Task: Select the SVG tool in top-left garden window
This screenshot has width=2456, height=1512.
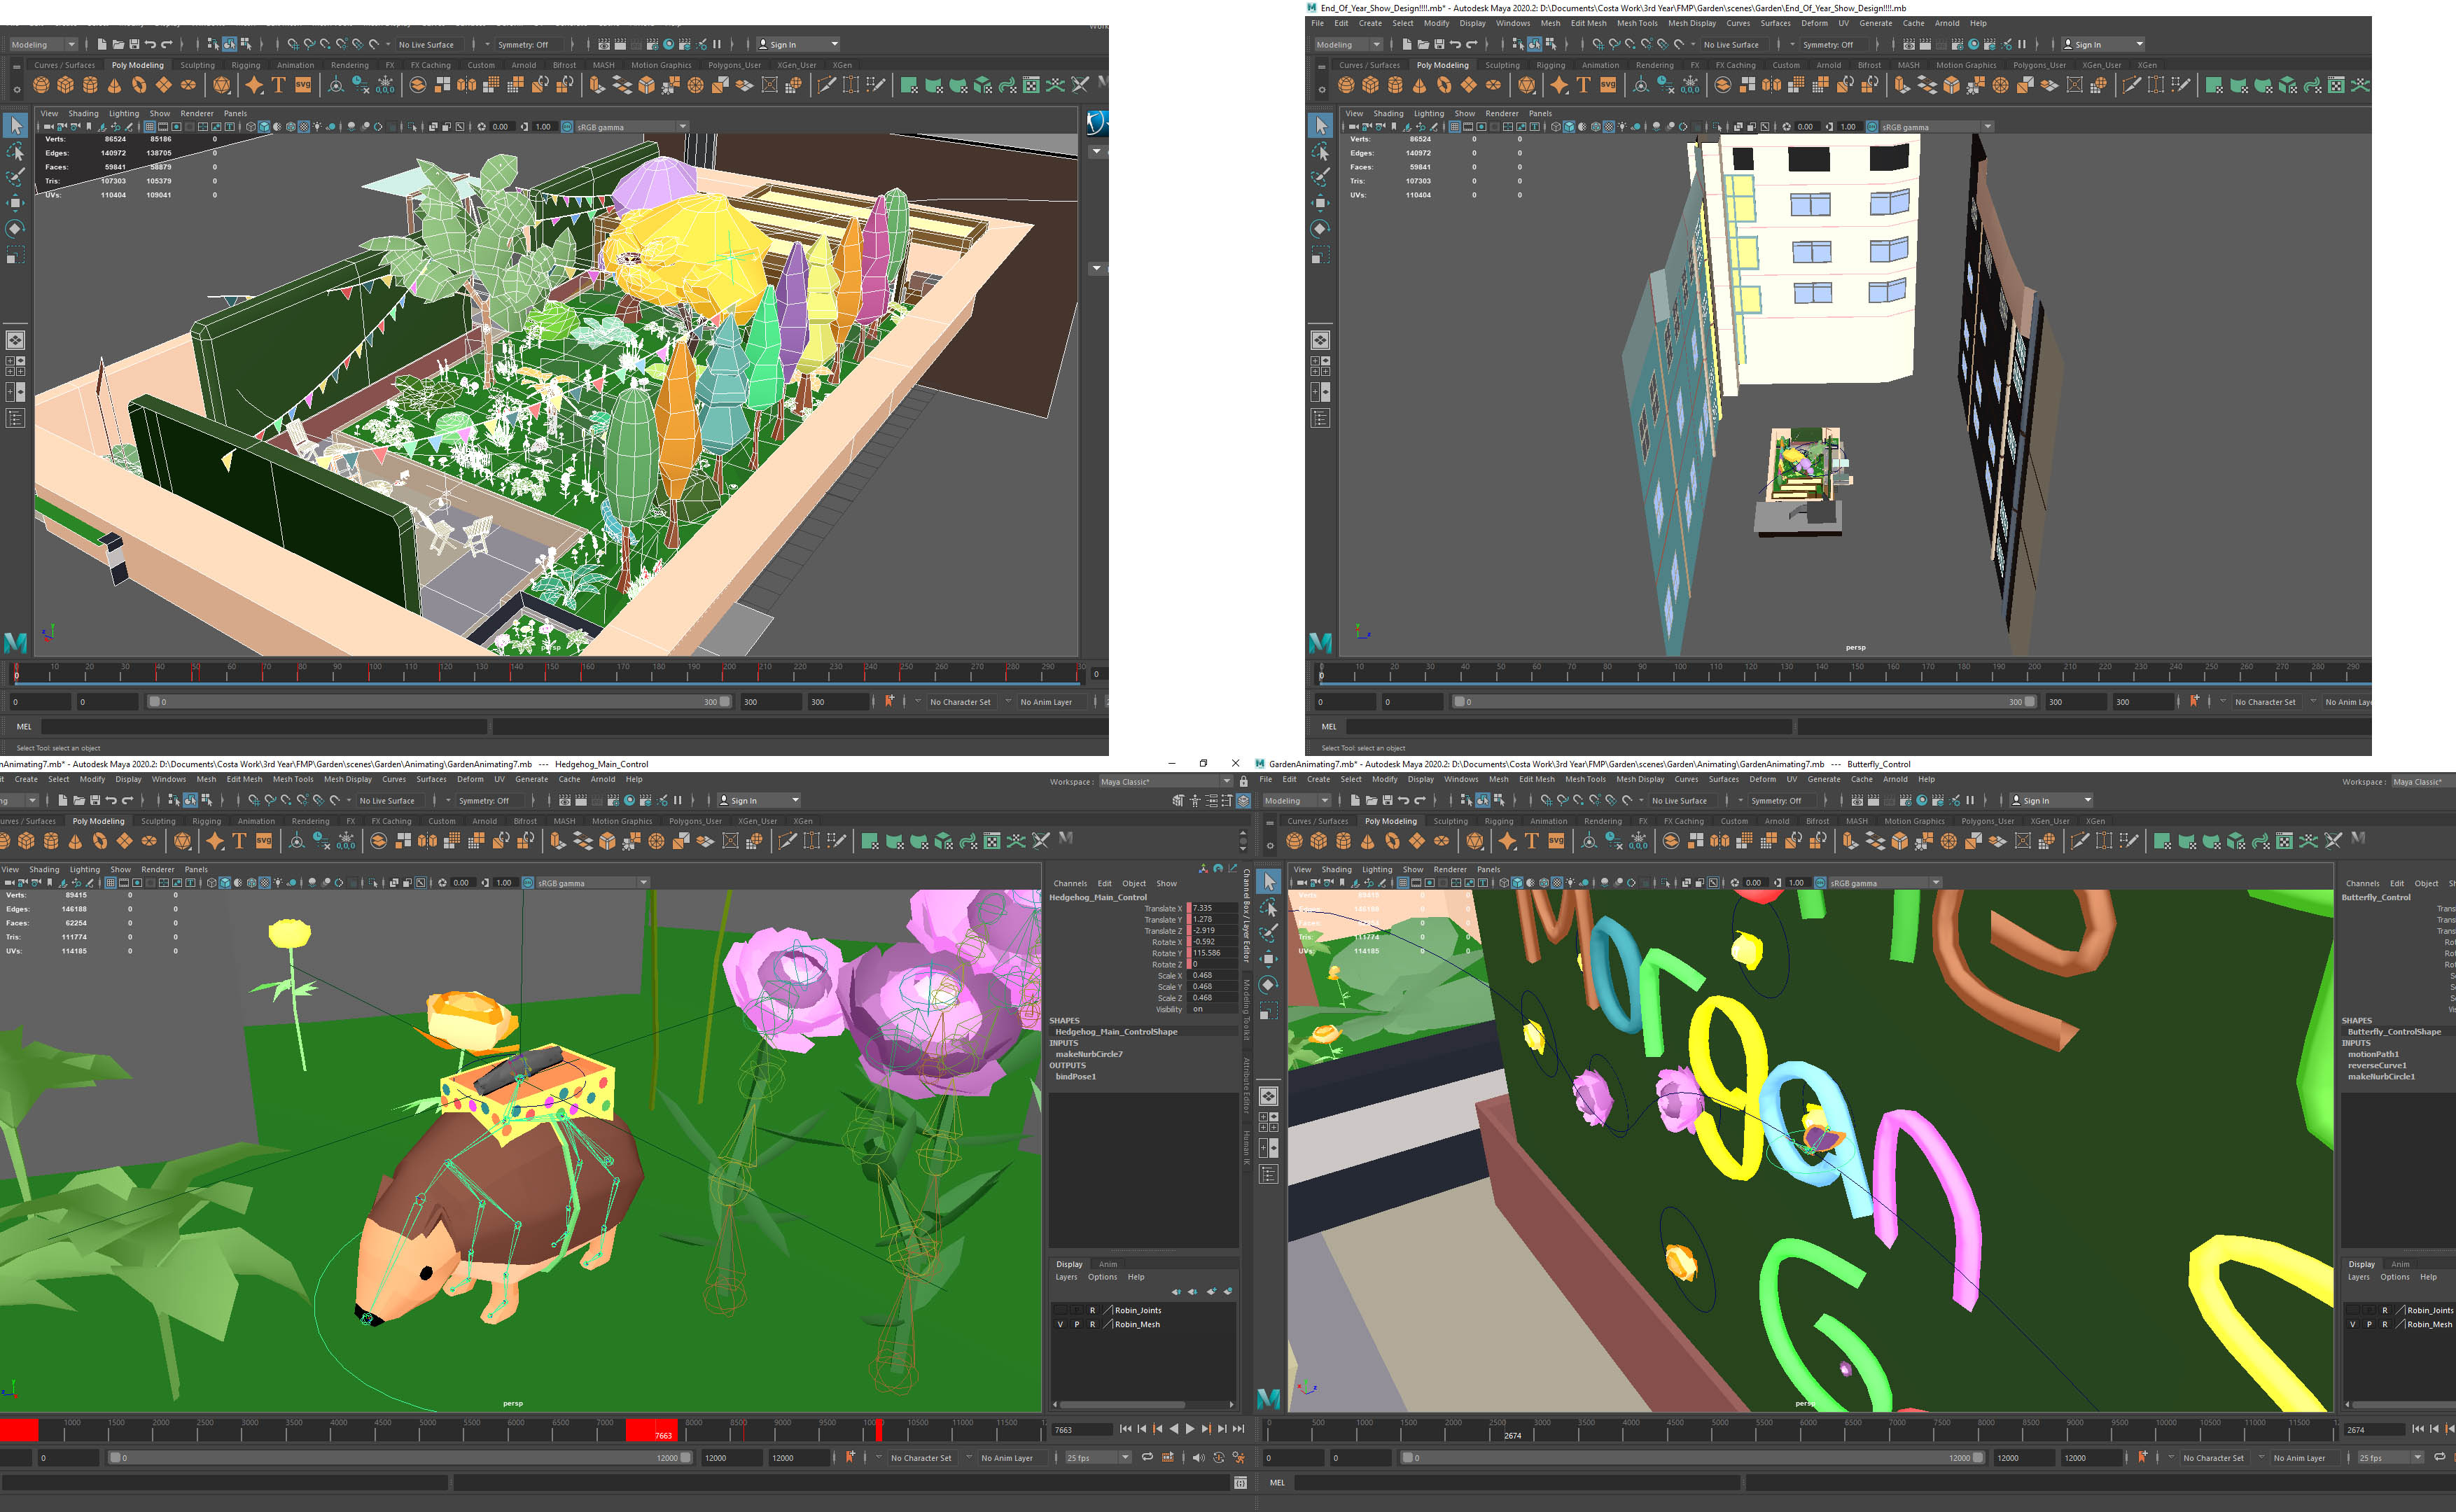Action: [x=303, y=86]
